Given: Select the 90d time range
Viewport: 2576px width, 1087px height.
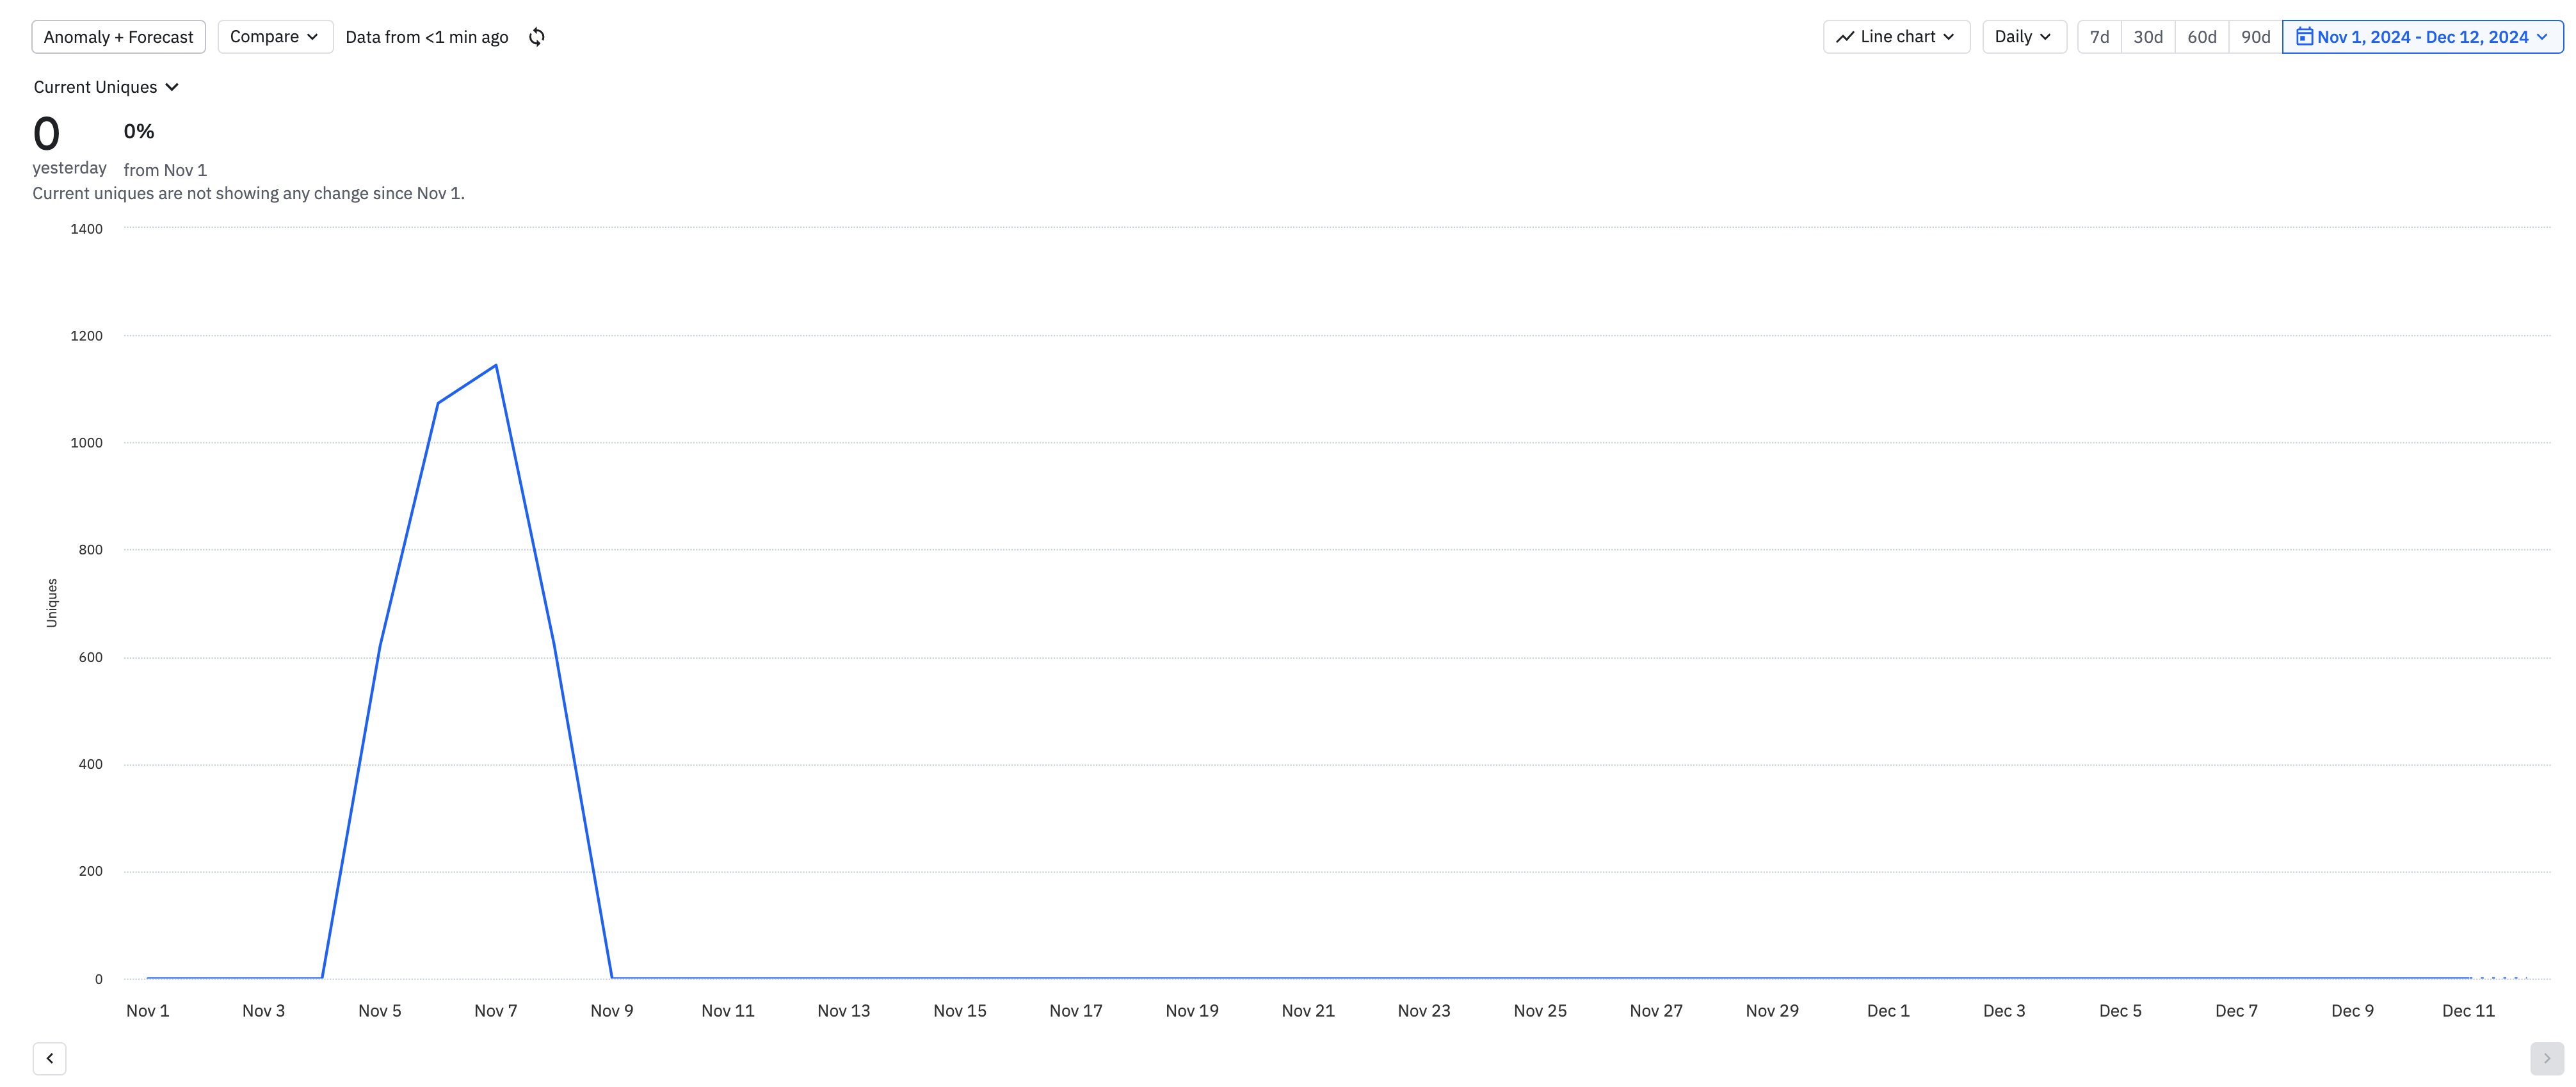Looking at the screenshot, I should click(2255, 37).
